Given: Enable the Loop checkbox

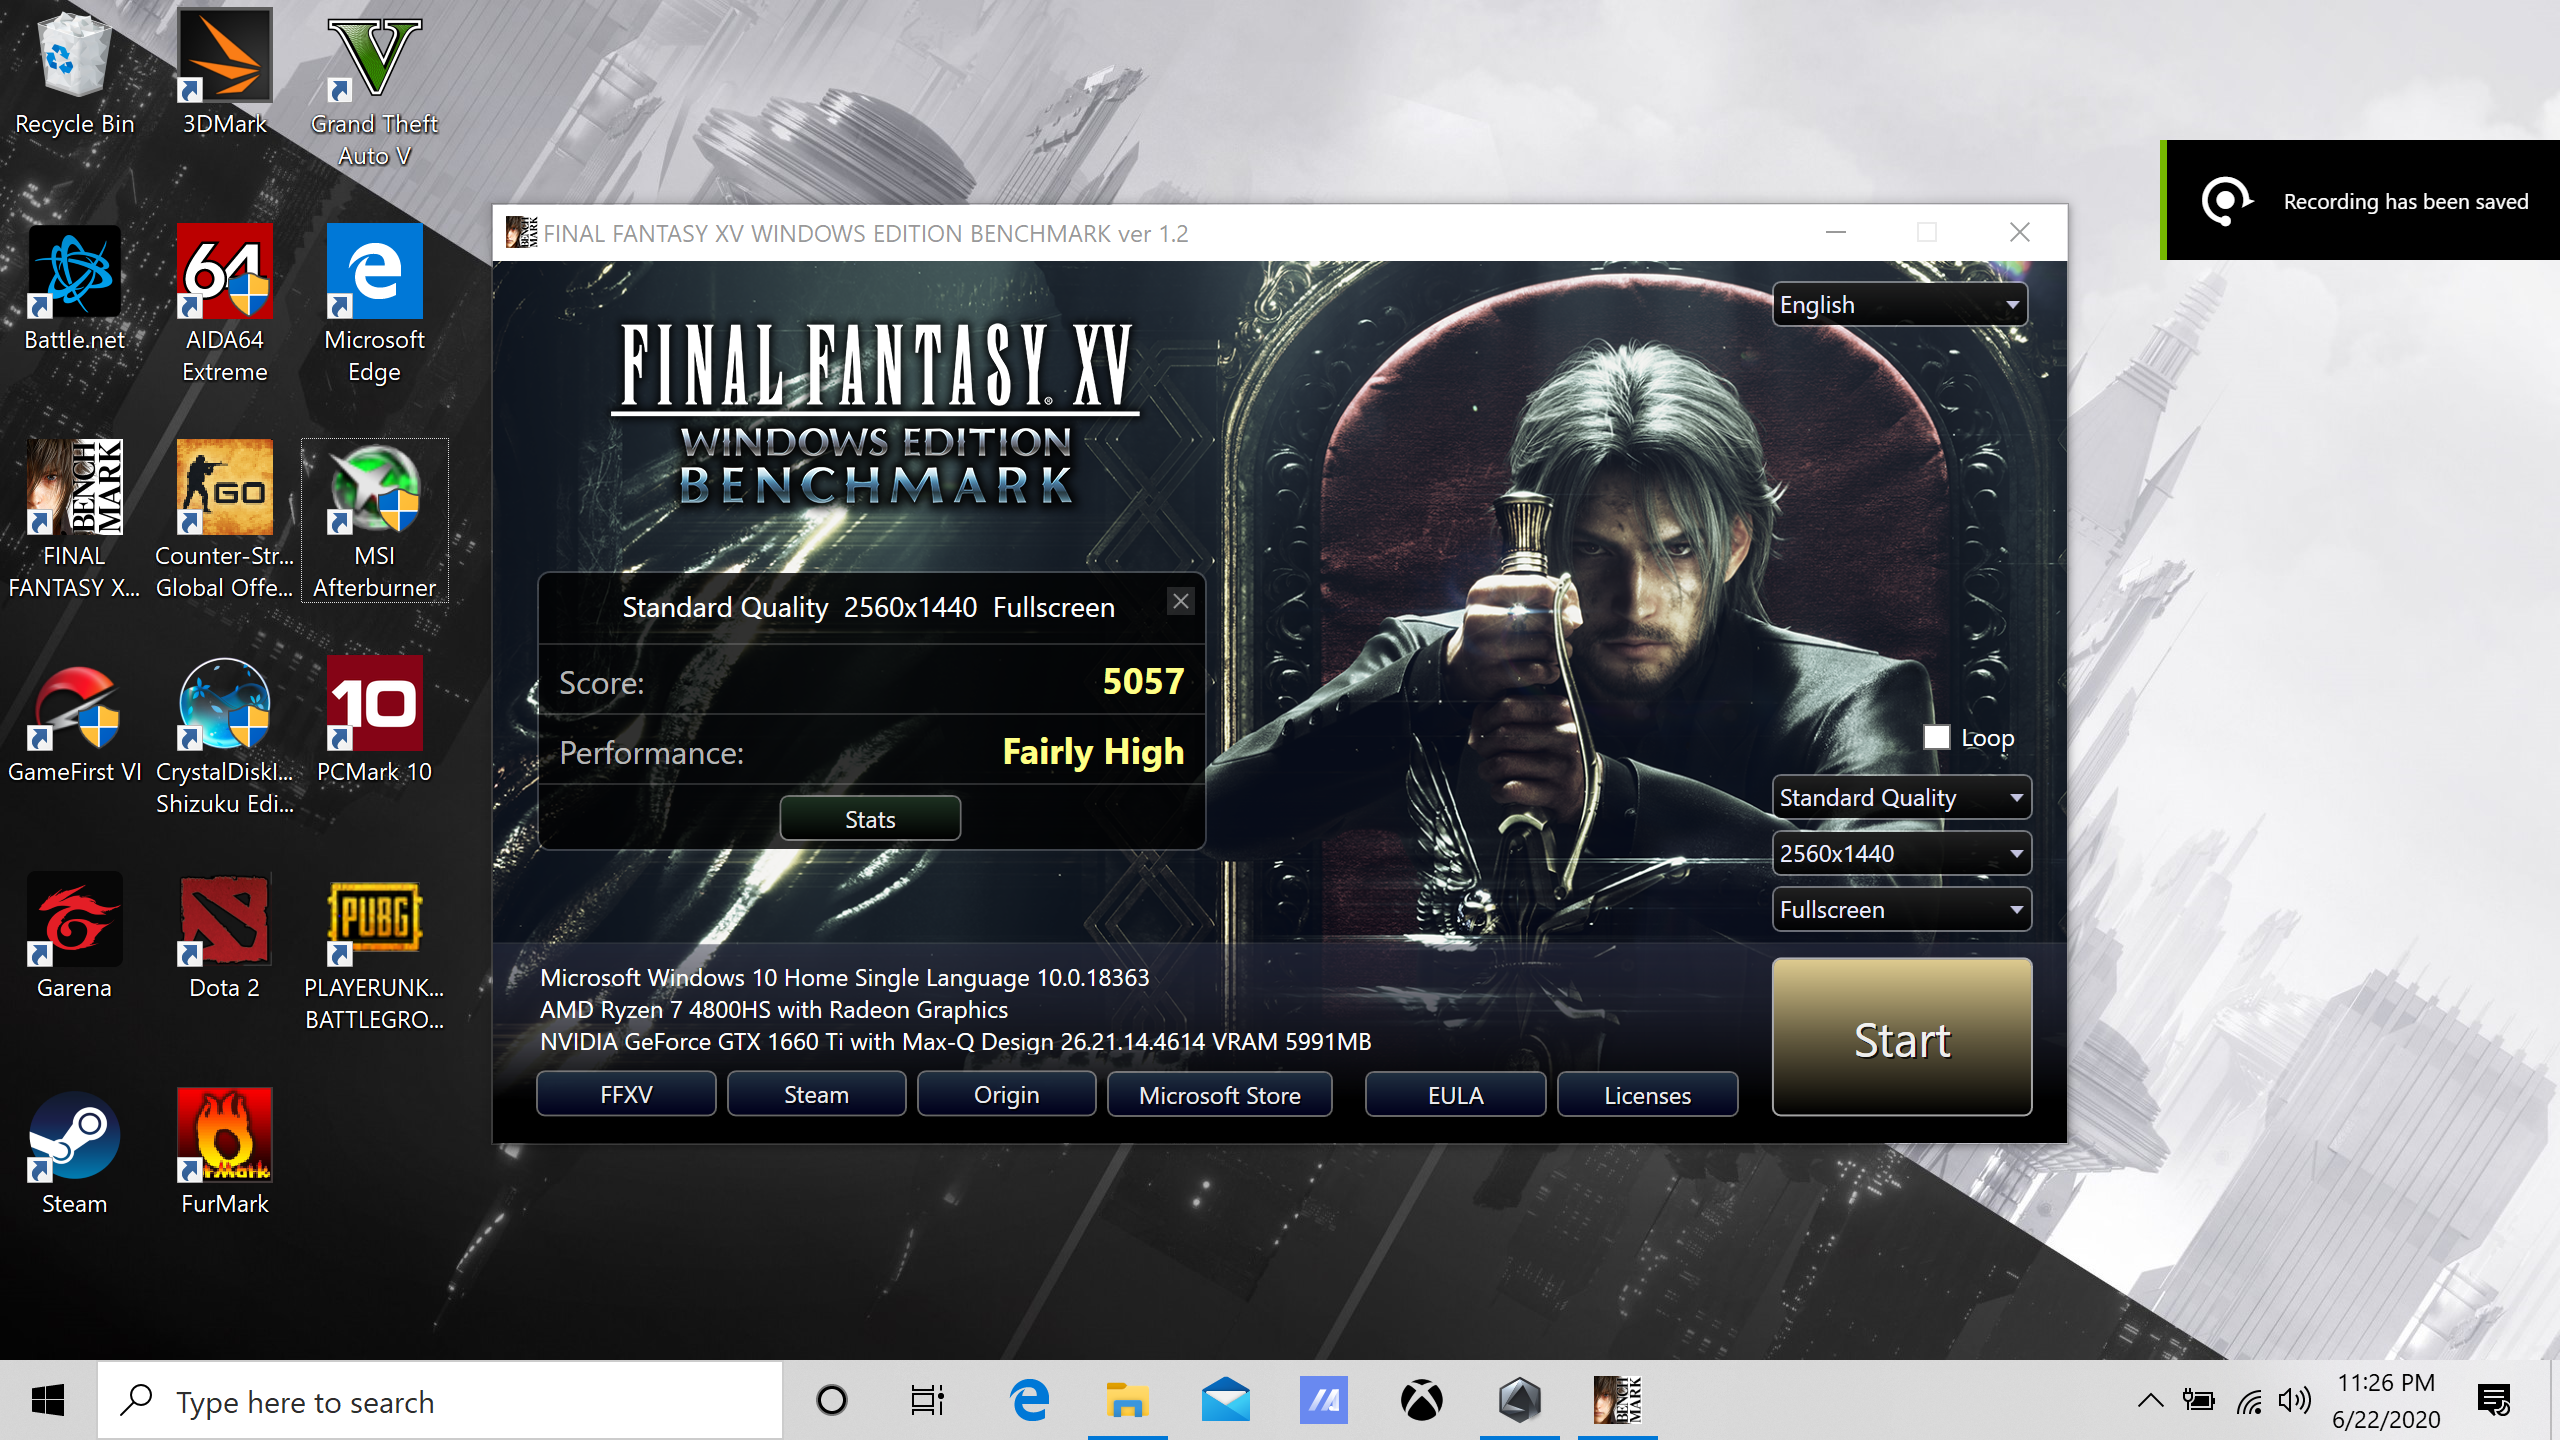Looking at the screenshot, I should click(x=1936, y=737).
